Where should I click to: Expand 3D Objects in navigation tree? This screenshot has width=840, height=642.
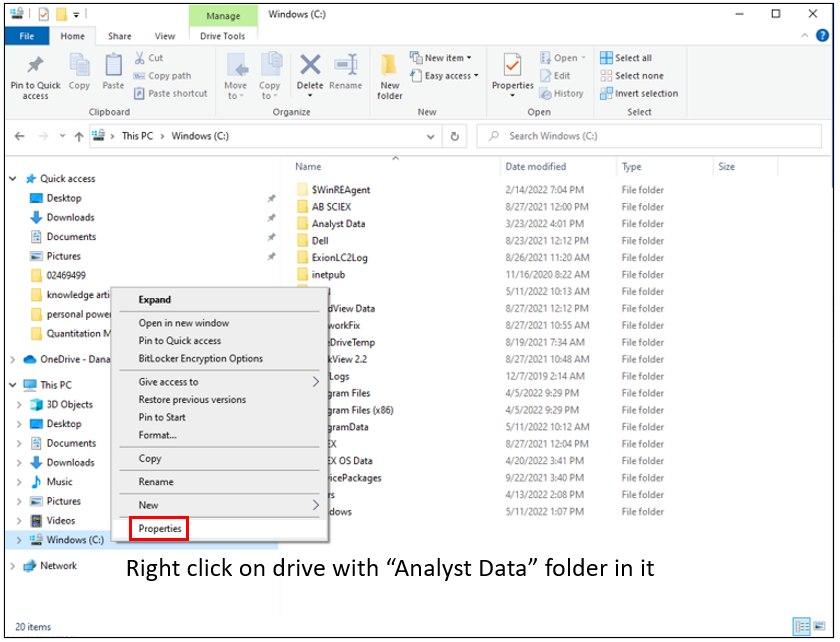[x=19, y=405]
